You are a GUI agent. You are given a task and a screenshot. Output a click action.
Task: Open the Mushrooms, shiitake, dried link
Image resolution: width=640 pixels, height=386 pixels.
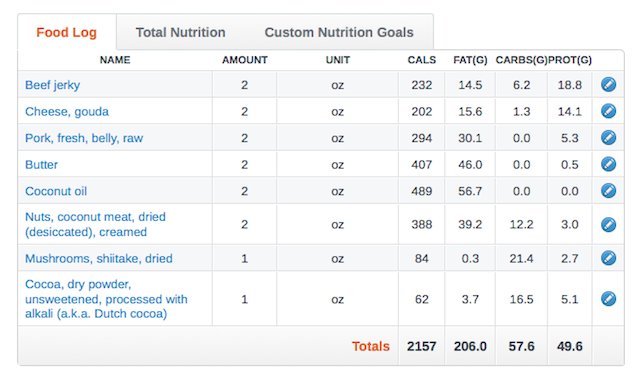coord(99,258)
